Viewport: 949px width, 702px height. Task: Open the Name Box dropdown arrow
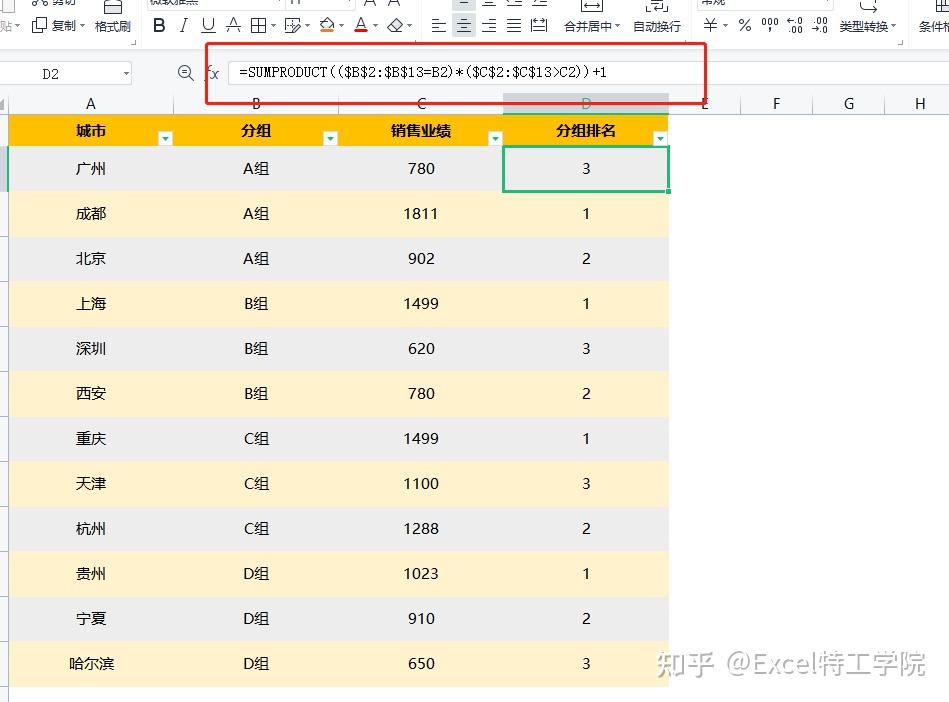(126, 74)
